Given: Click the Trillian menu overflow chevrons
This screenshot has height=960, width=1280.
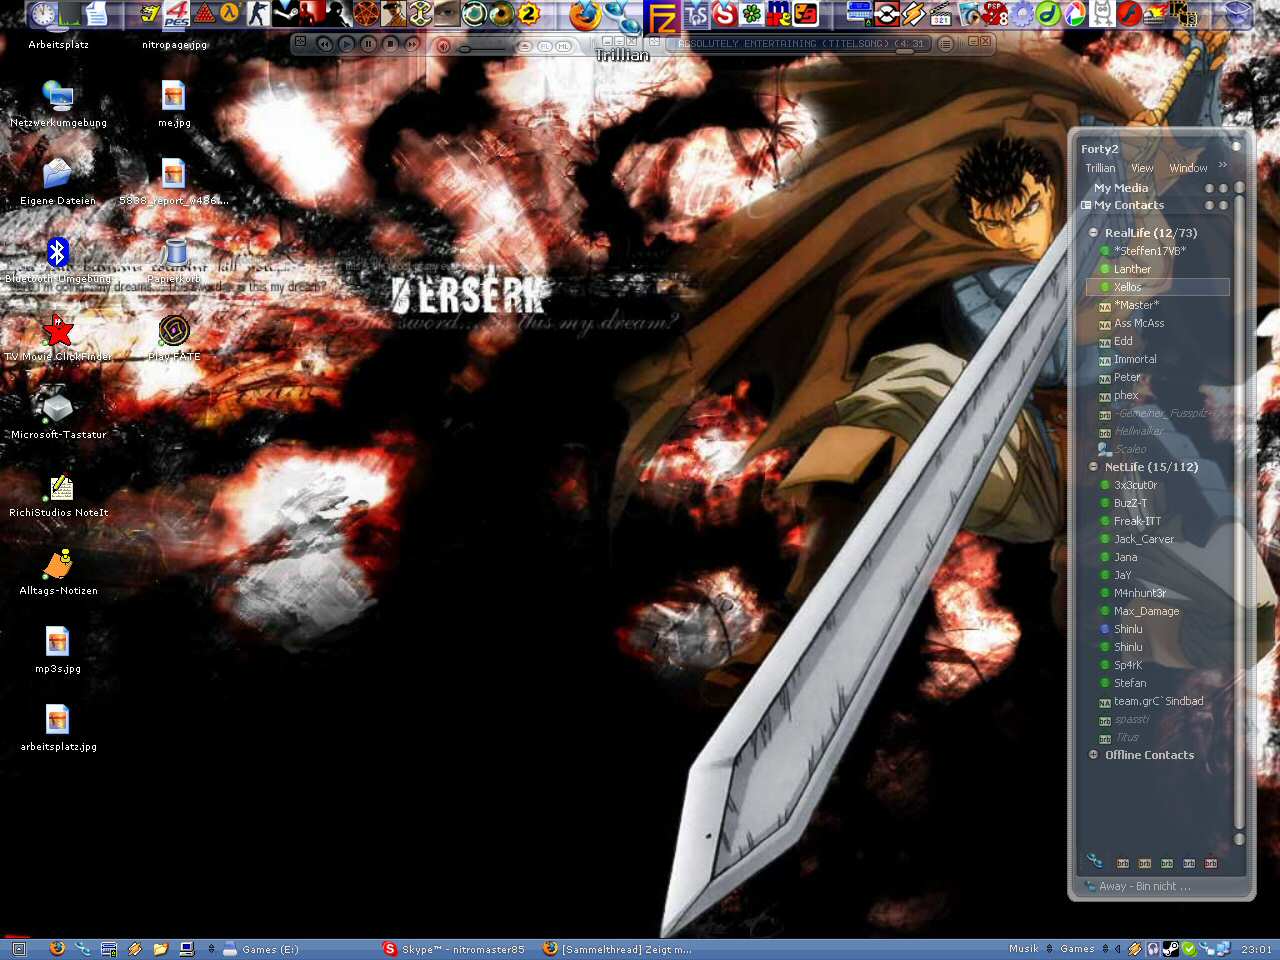Looking at the screenshot, I should [x=1223, y=165].
